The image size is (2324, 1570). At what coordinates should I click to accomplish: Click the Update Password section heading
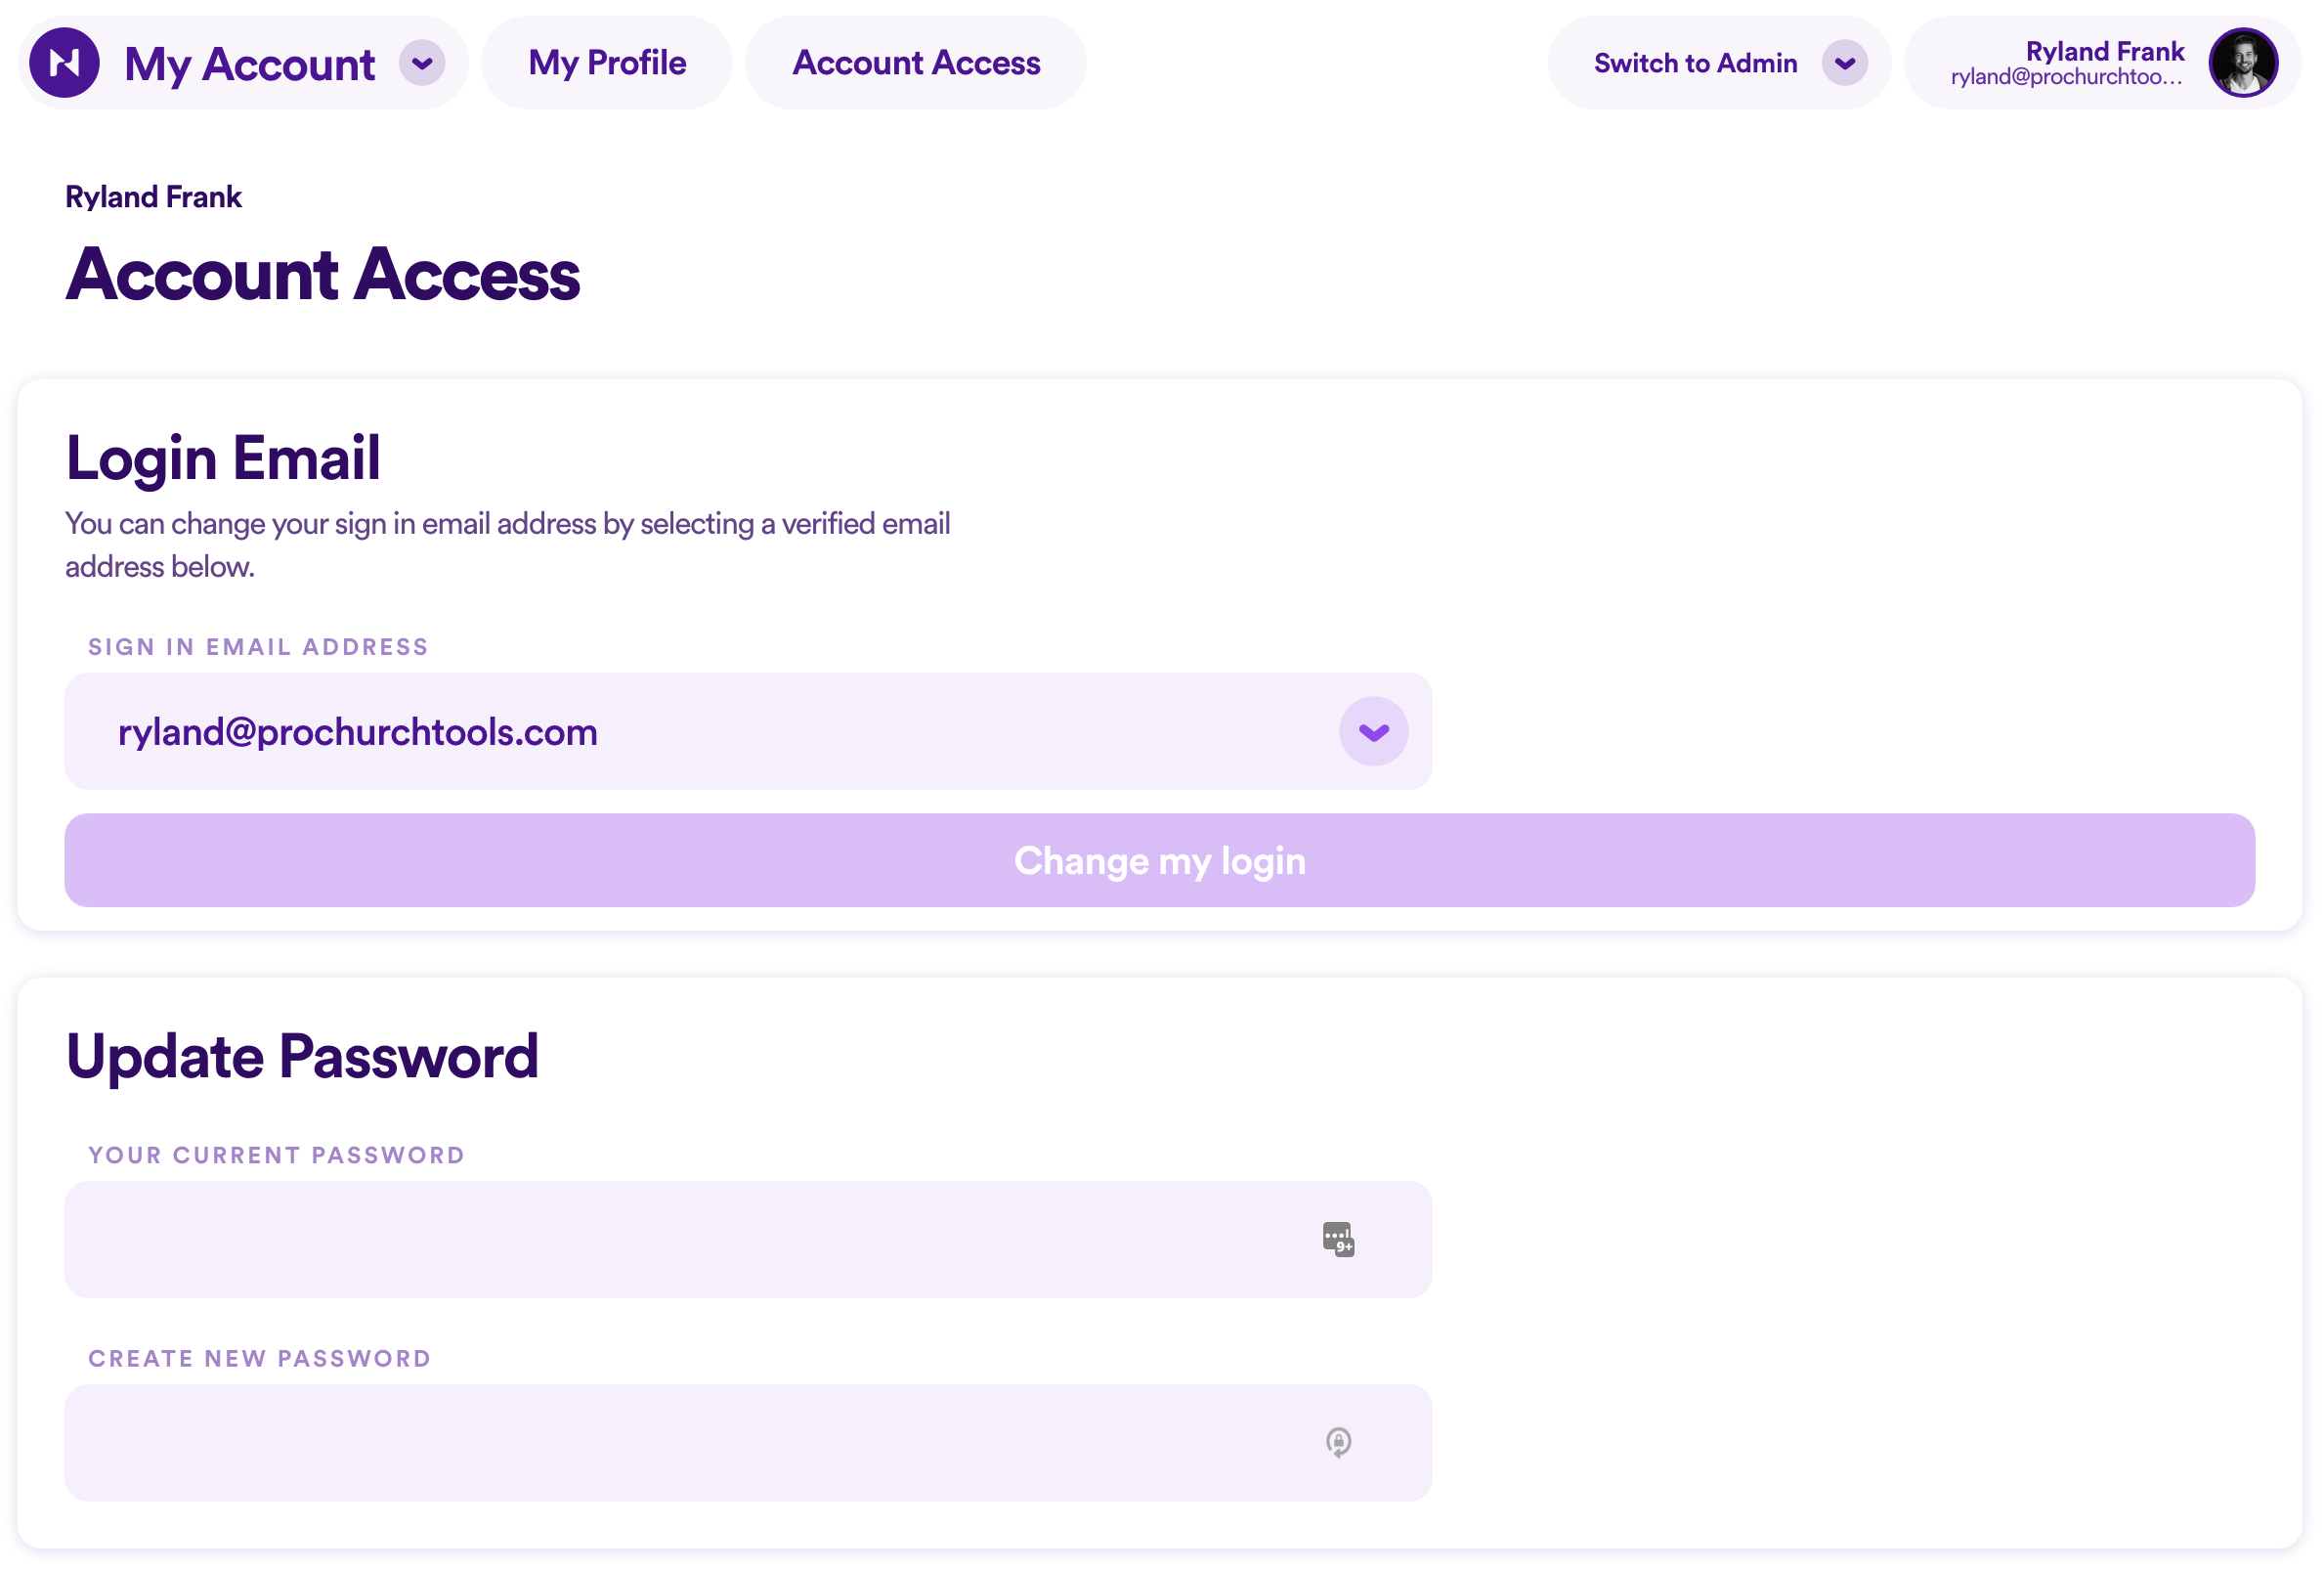302,1056
